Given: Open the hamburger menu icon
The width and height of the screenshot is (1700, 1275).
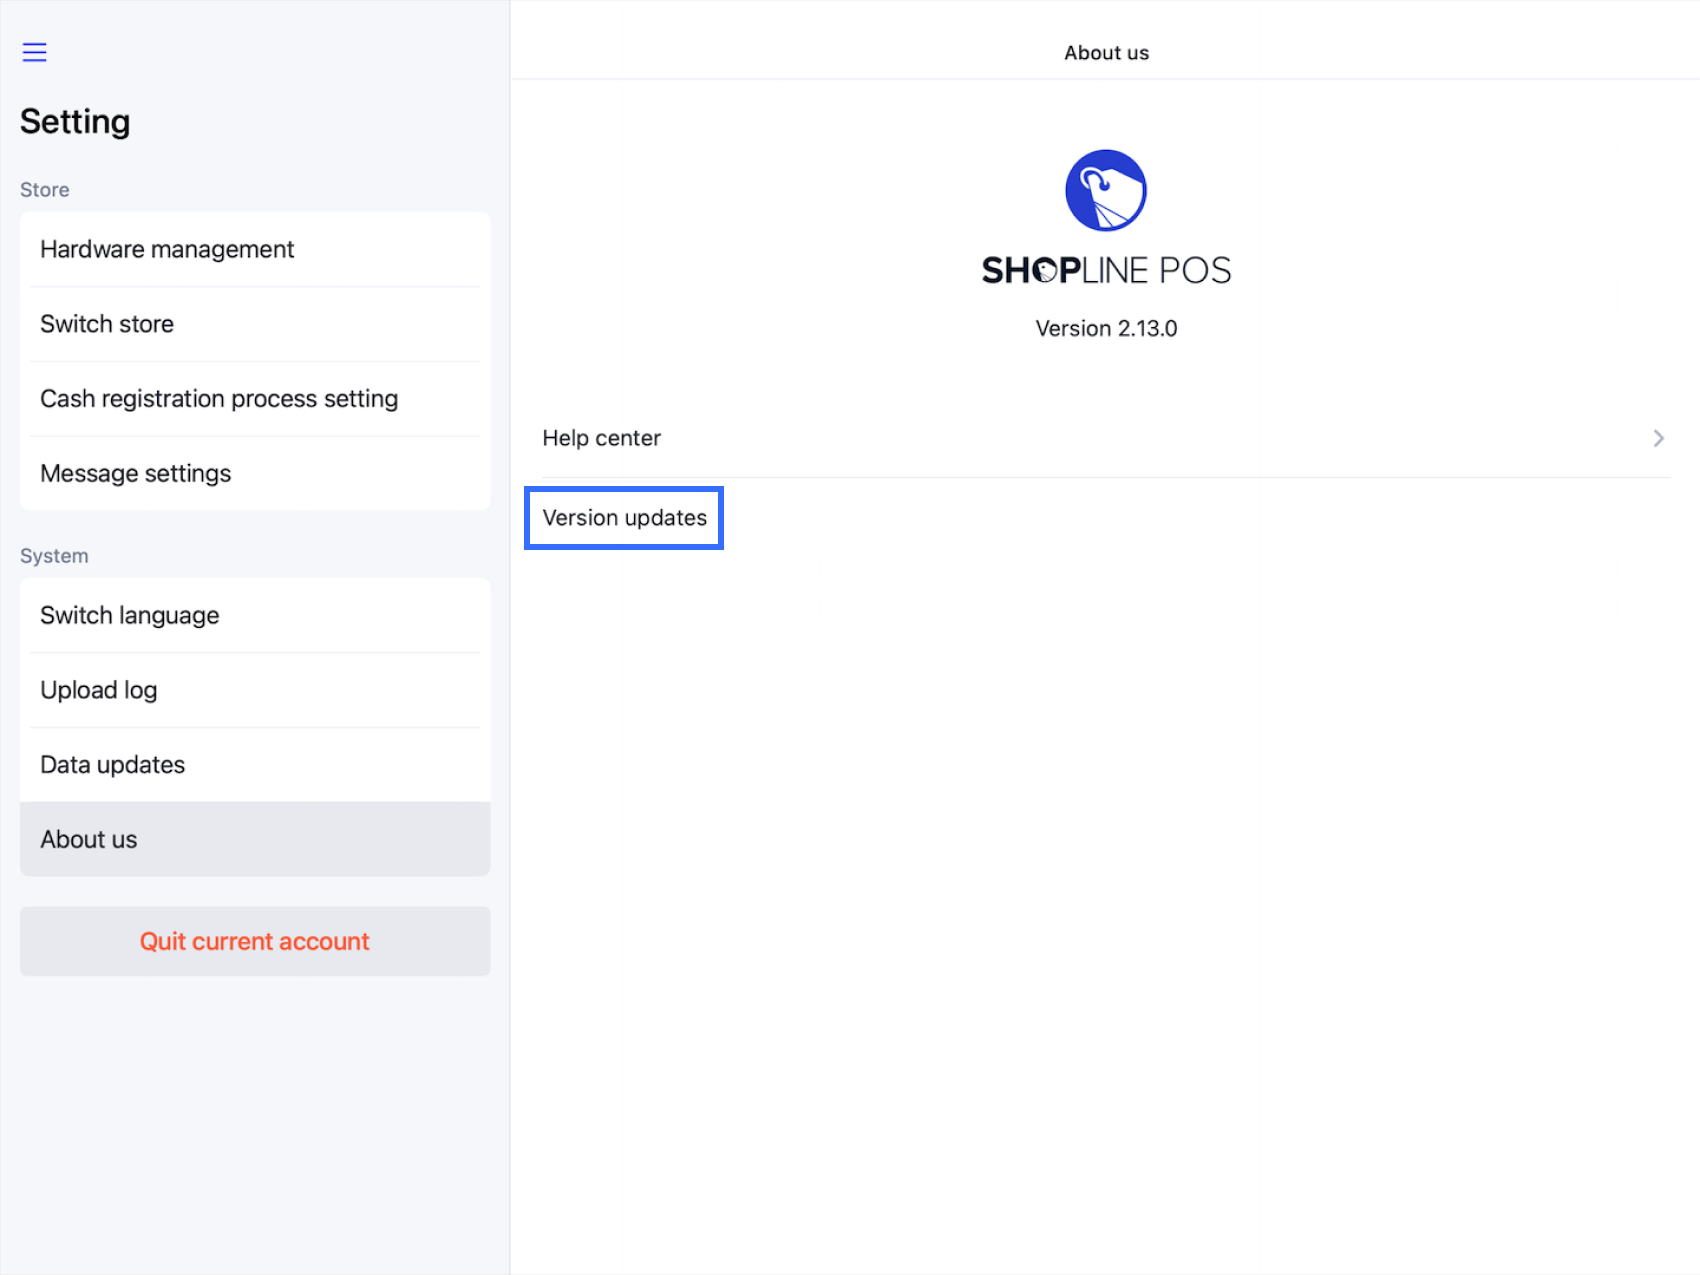Looking at the screenshot, I should [35, 52].
